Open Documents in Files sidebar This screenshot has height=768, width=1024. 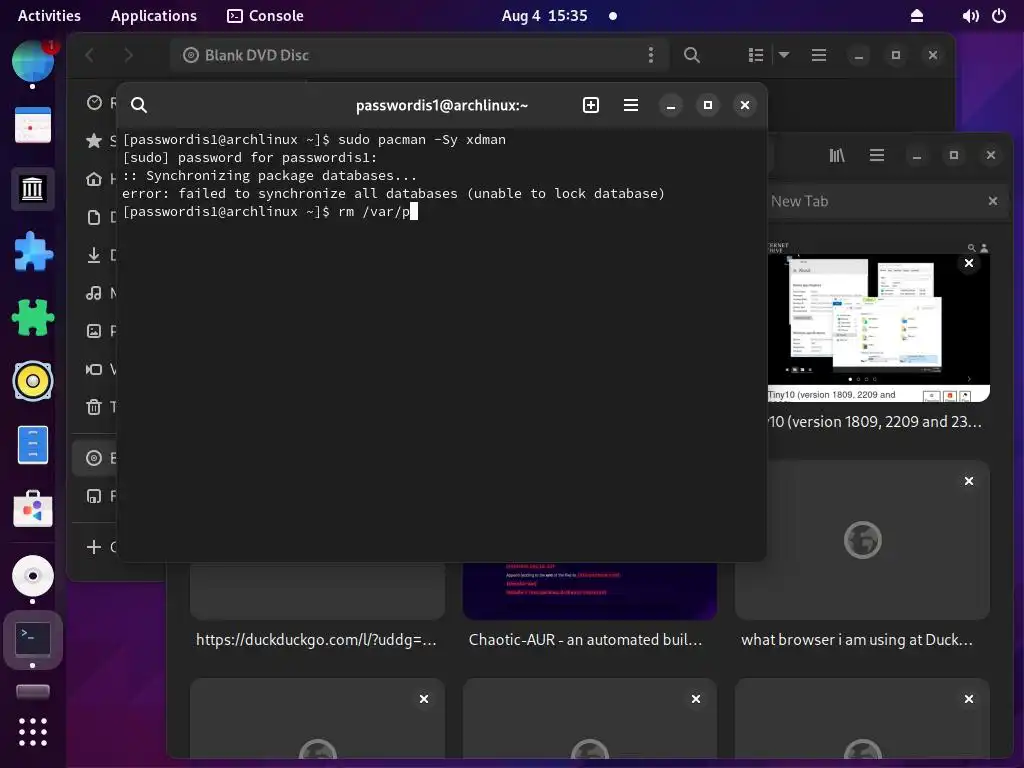tap(95, 217)
